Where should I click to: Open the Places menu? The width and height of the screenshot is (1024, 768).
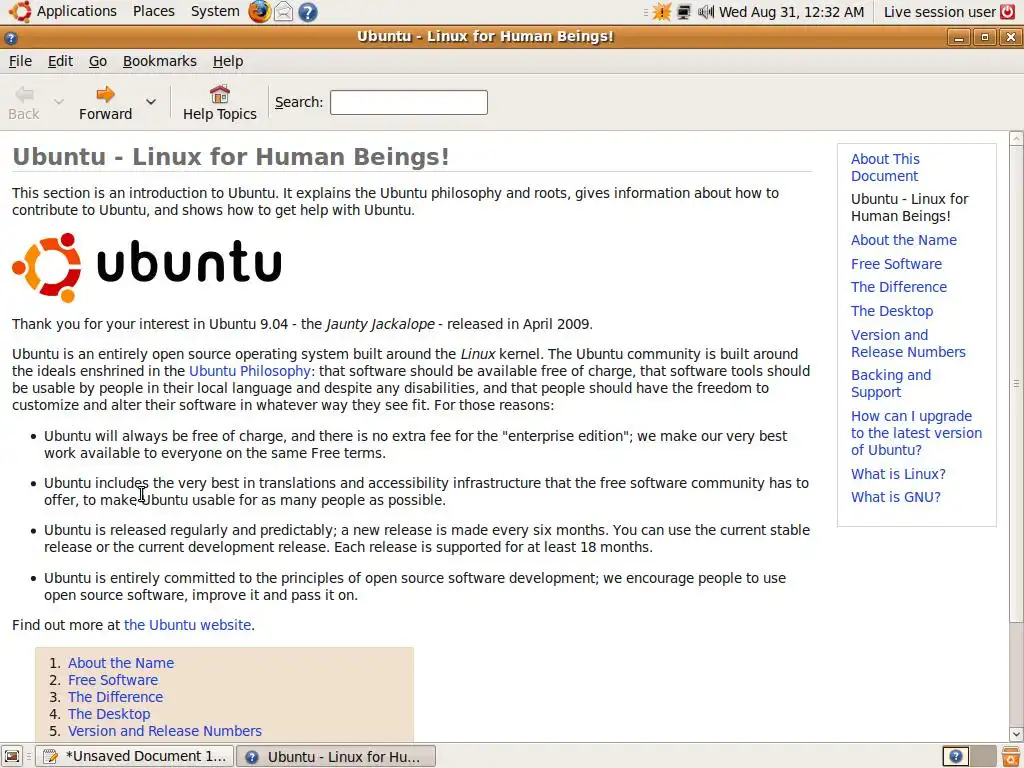[153, 11]
